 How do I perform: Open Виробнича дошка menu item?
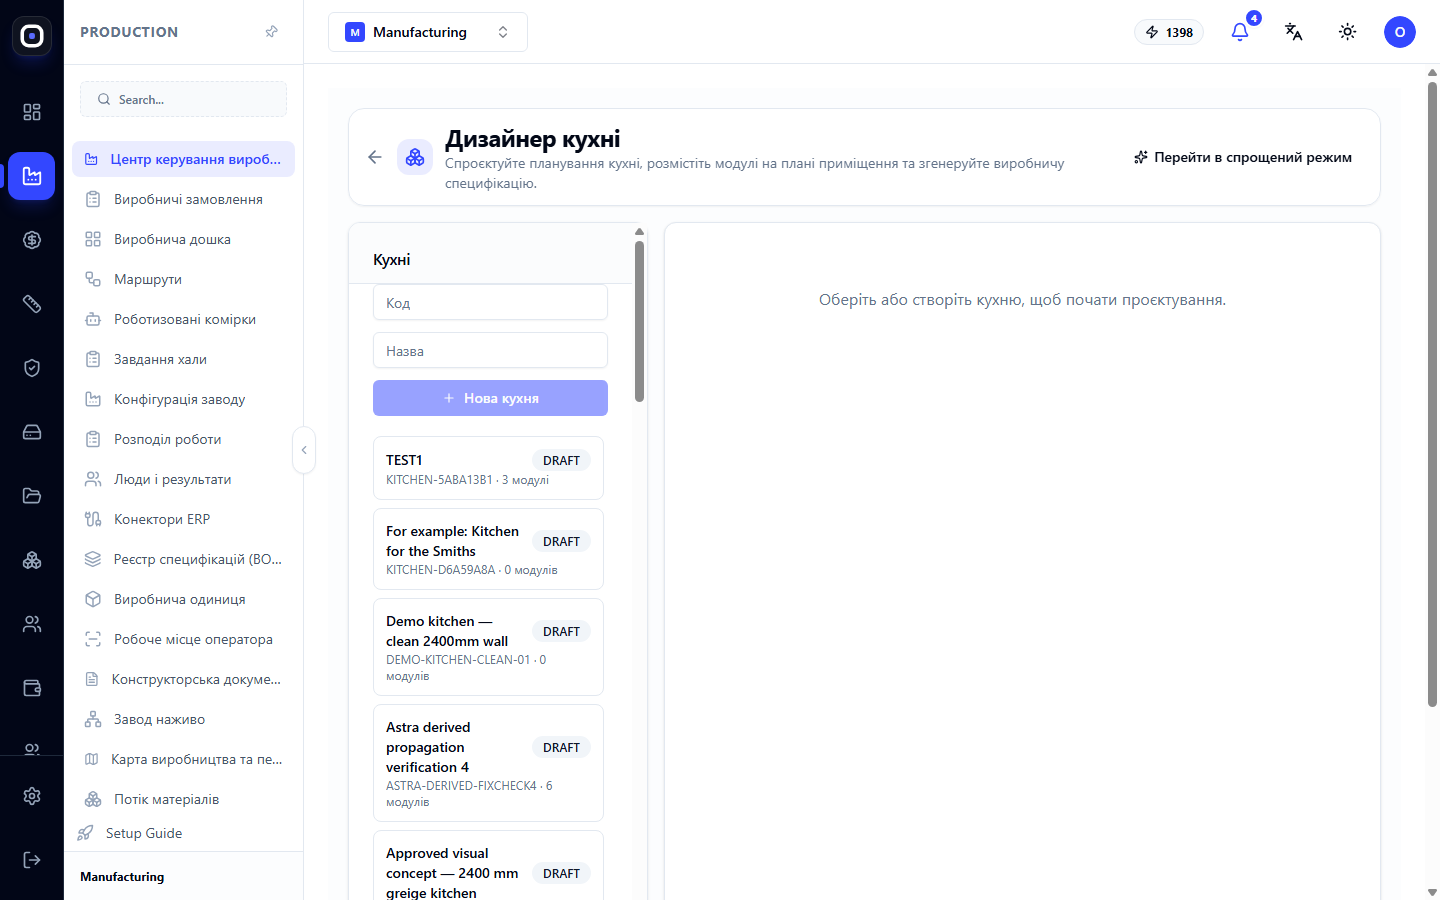183,239
